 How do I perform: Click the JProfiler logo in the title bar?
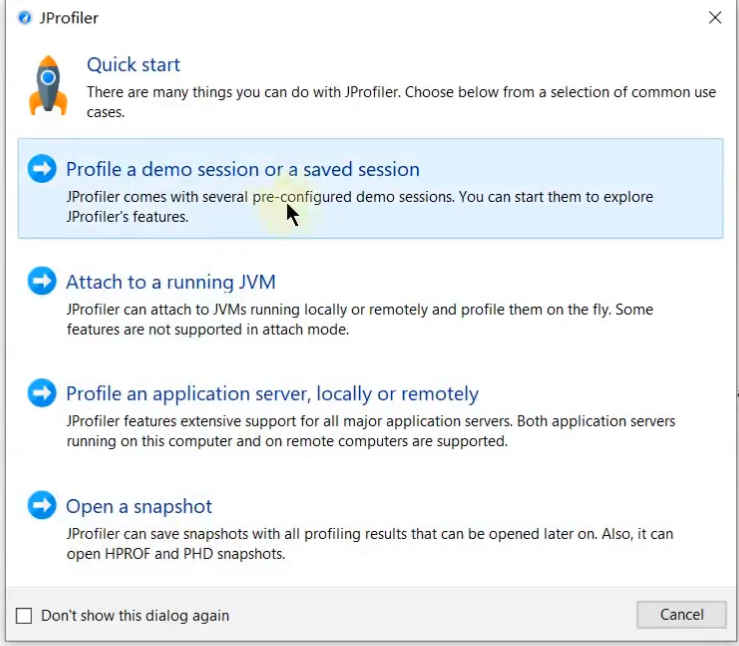(x=24, y=18)
